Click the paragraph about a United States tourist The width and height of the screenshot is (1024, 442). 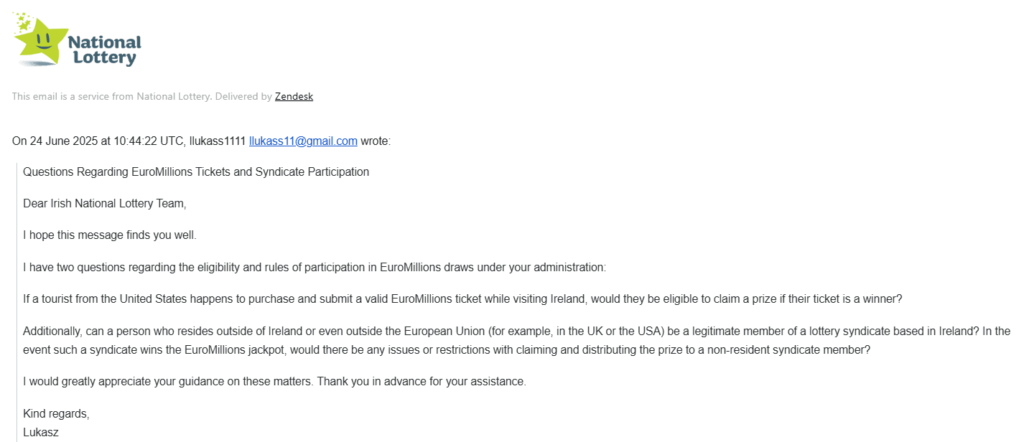(x=463, y=298)
